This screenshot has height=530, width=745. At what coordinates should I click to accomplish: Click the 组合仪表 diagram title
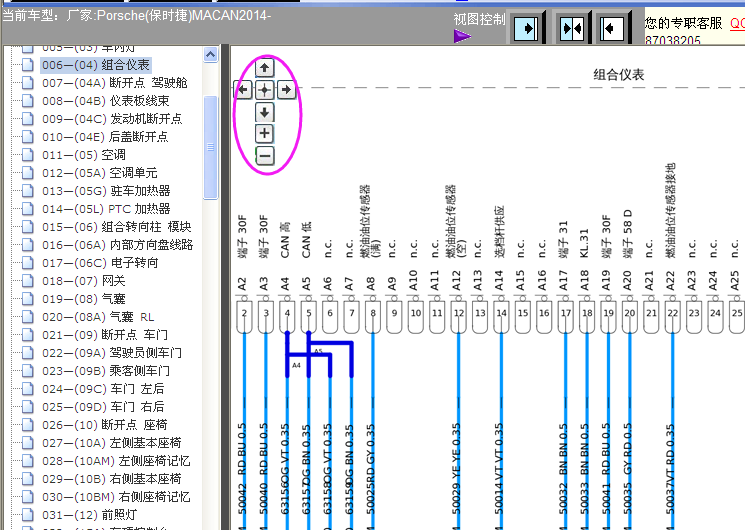coord(619,75)
